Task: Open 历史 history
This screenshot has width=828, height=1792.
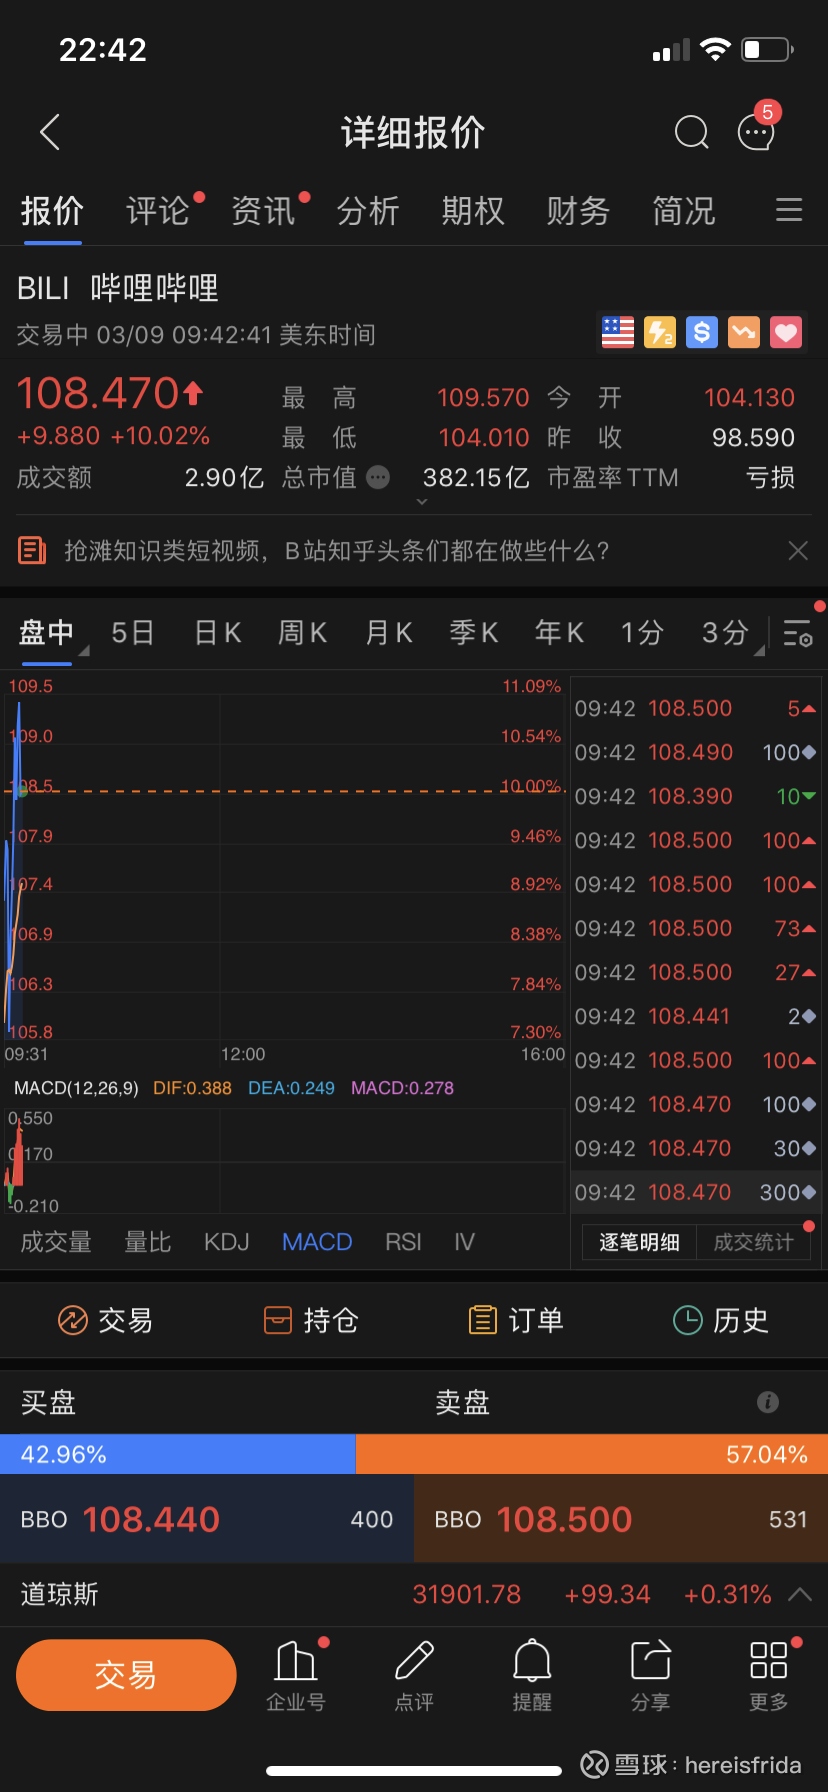Action: tap(720, 1321)
